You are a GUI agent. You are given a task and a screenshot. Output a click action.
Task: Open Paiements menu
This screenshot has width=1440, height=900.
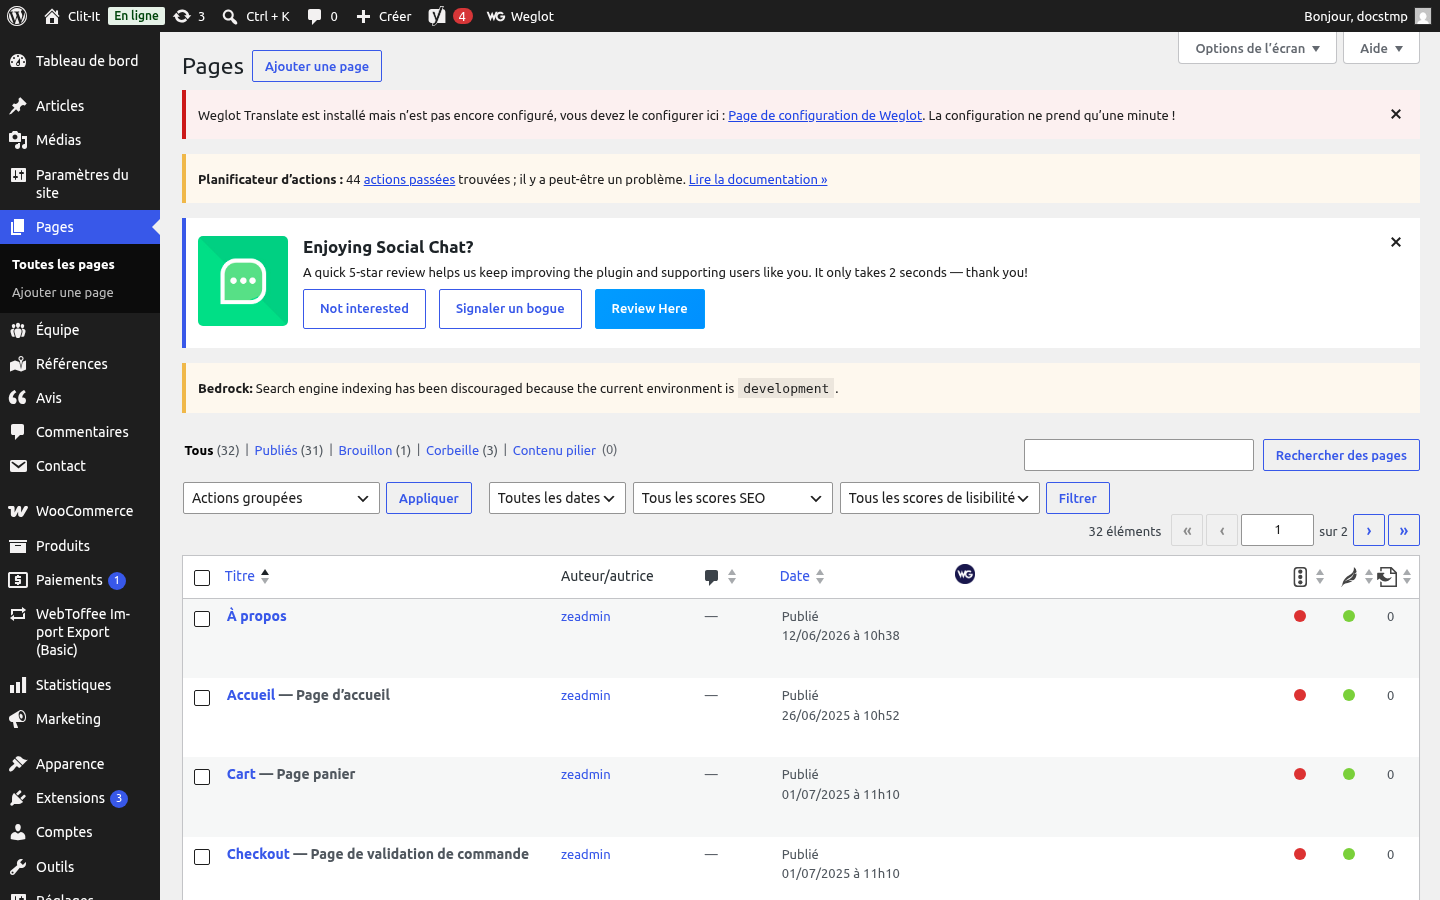[80, 580]
